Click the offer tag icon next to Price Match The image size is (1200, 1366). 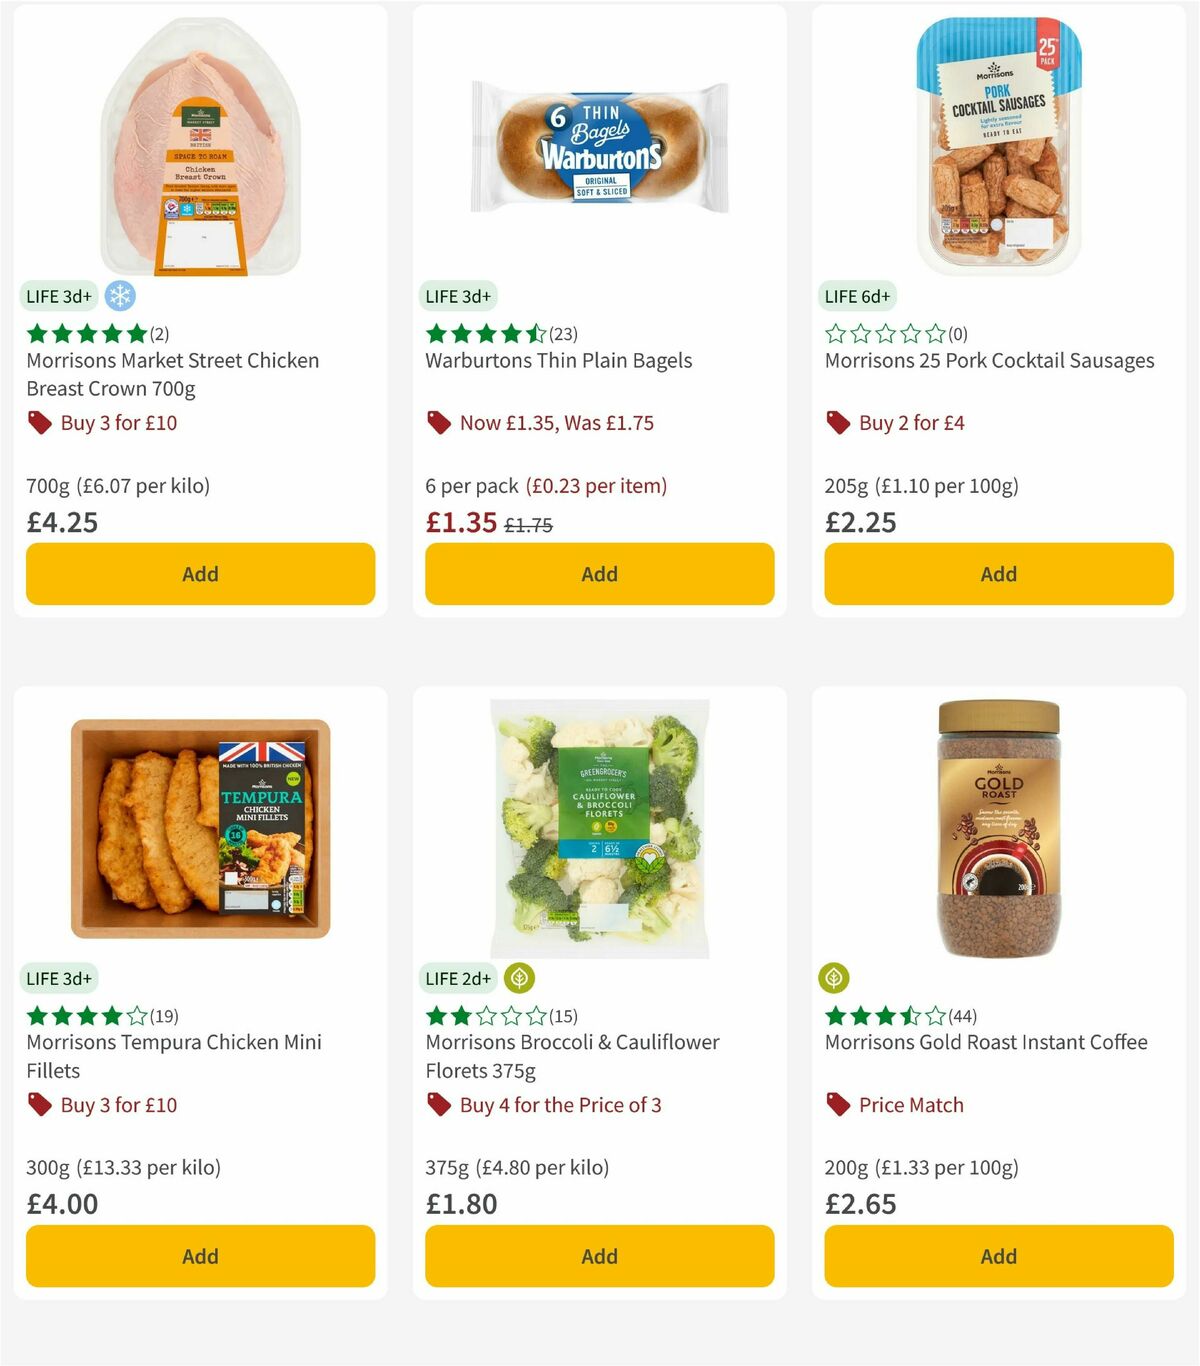[836, 1105]
